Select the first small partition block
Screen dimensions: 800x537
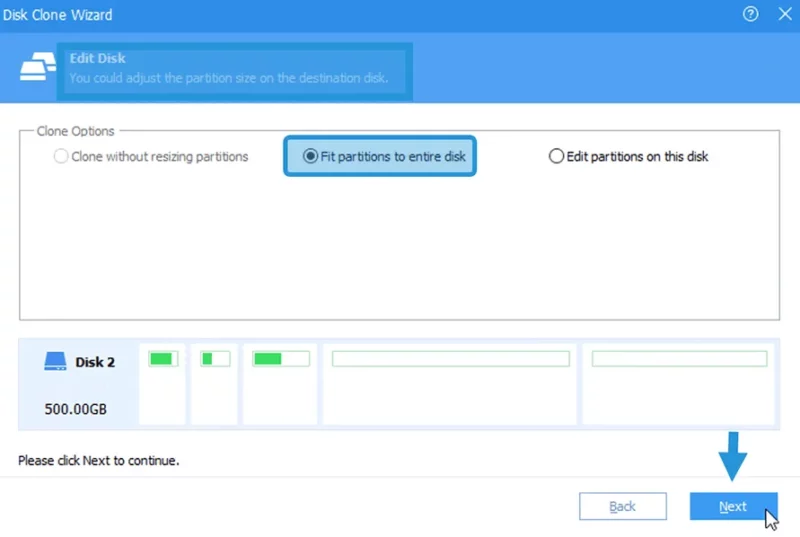click(x=162, y=383)
